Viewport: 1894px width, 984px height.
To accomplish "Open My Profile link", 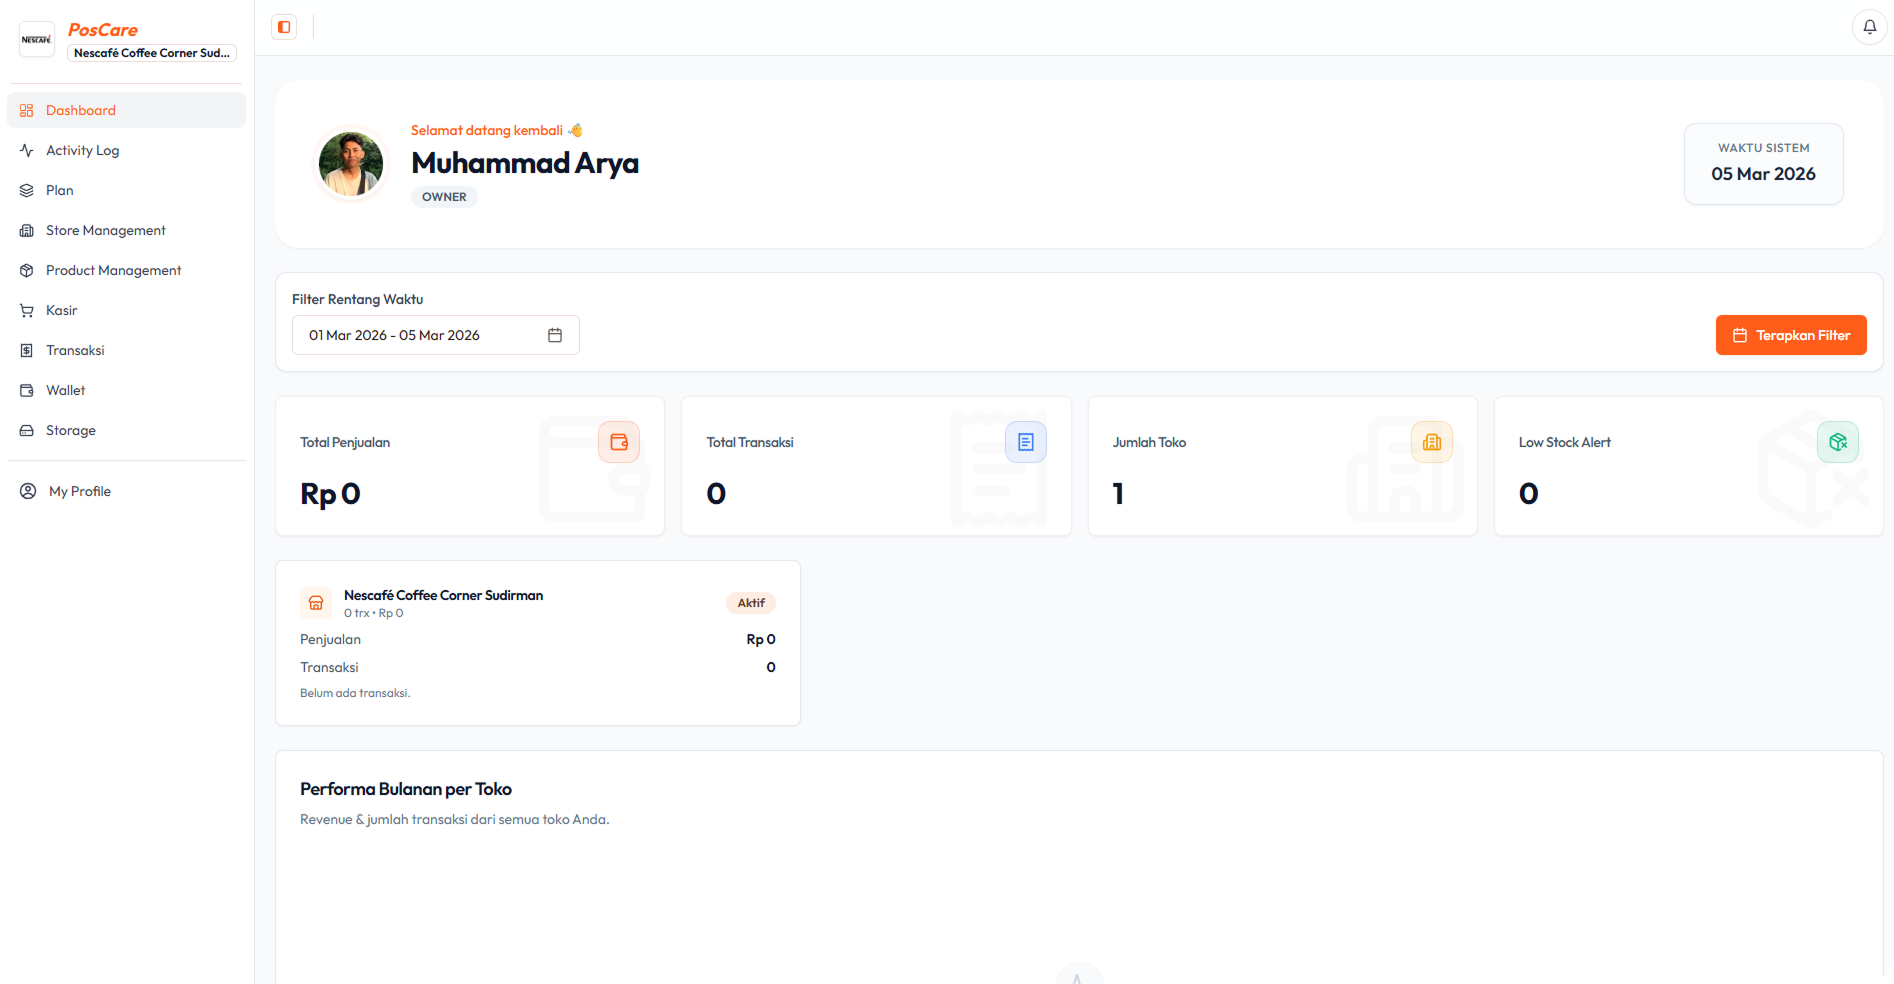I will pos(79,491).
